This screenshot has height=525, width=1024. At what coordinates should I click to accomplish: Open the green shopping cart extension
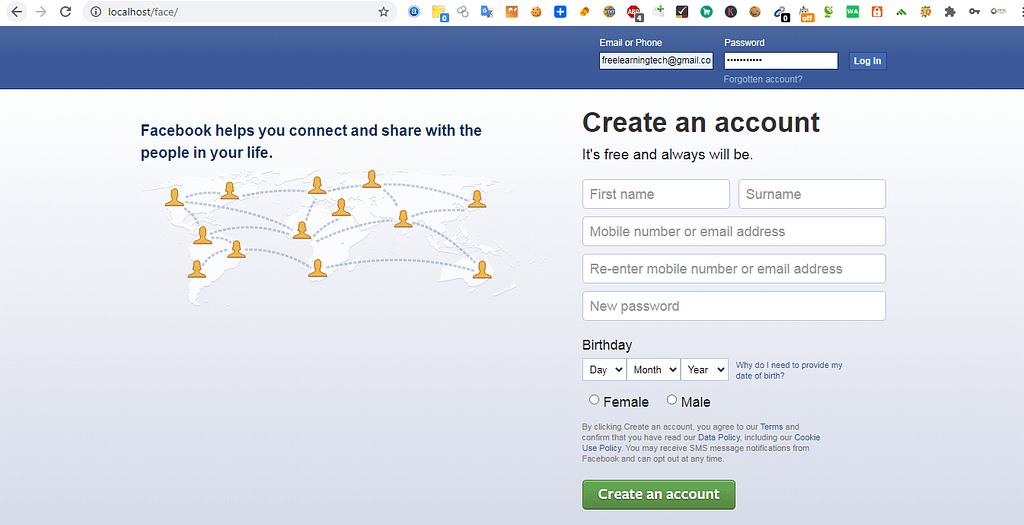(x=706, y=11)
